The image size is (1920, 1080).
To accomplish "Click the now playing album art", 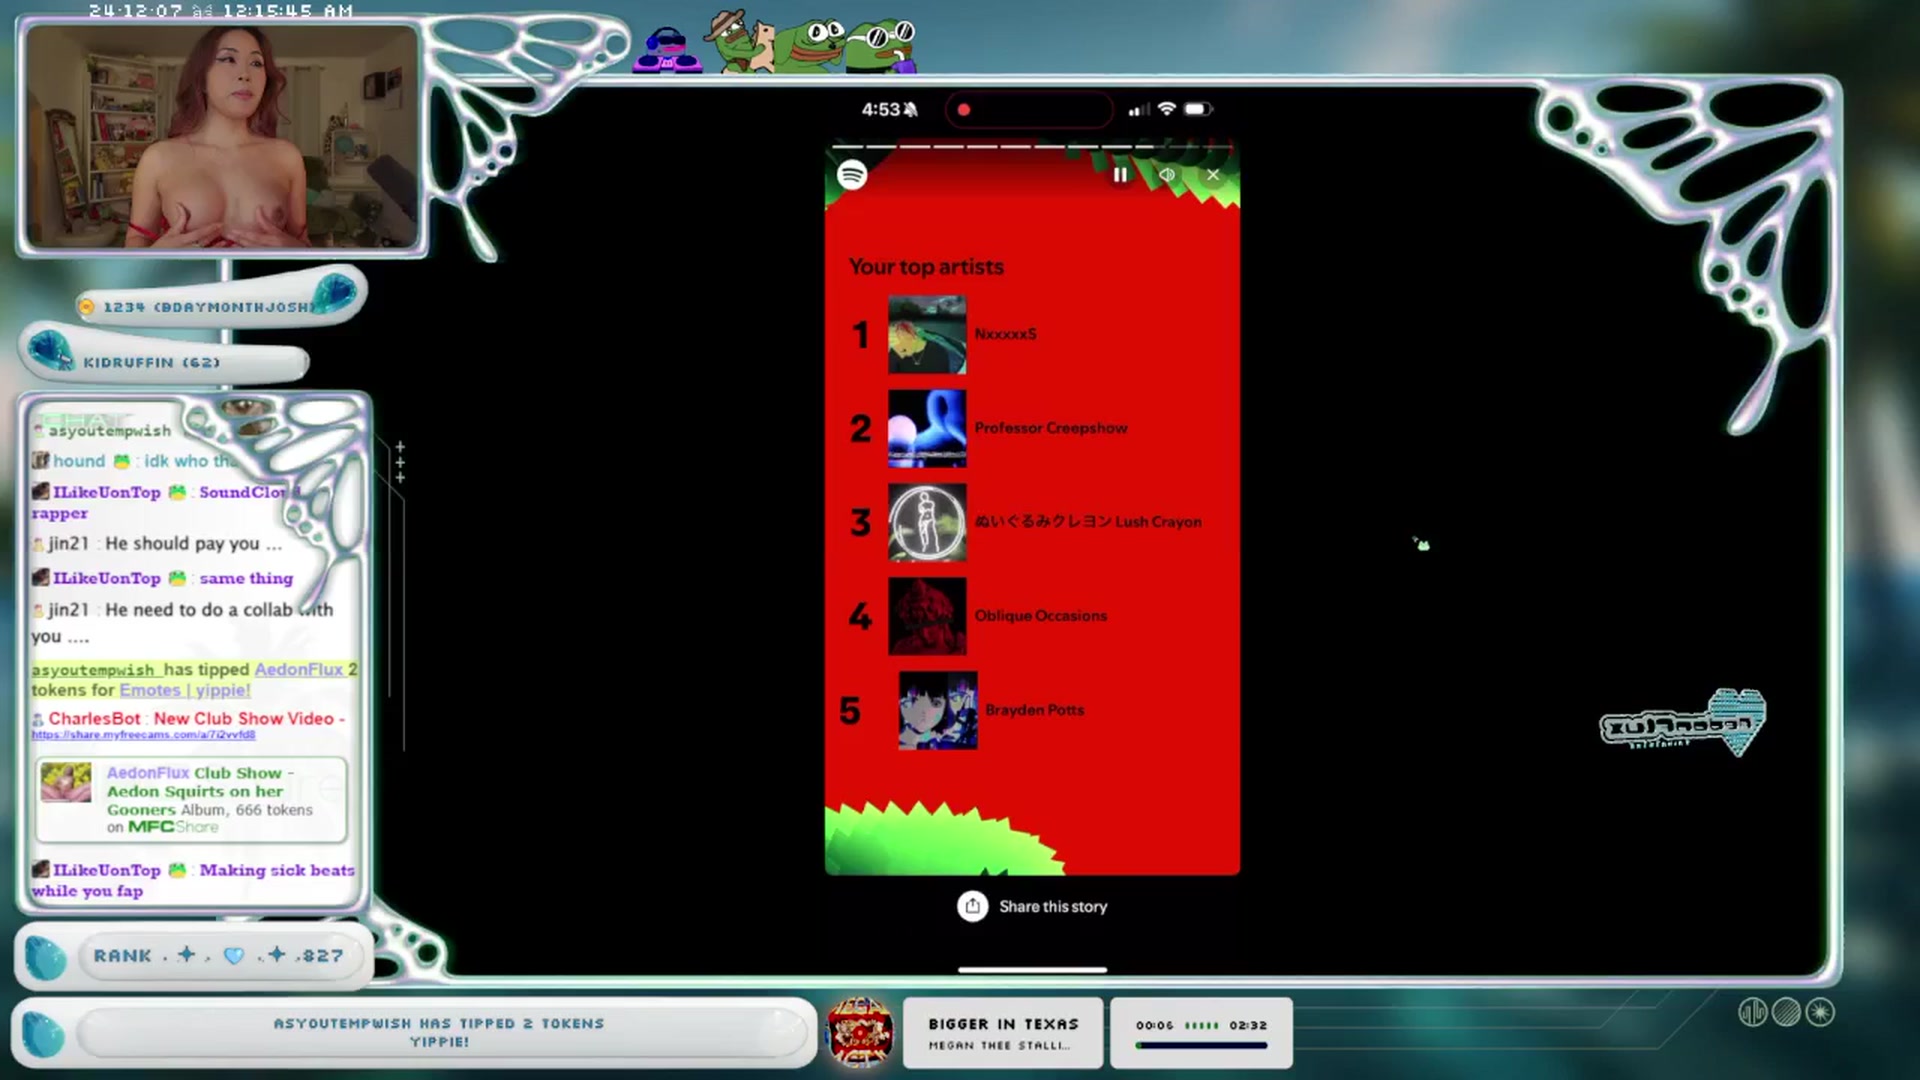I will (x=860, y=1032).
